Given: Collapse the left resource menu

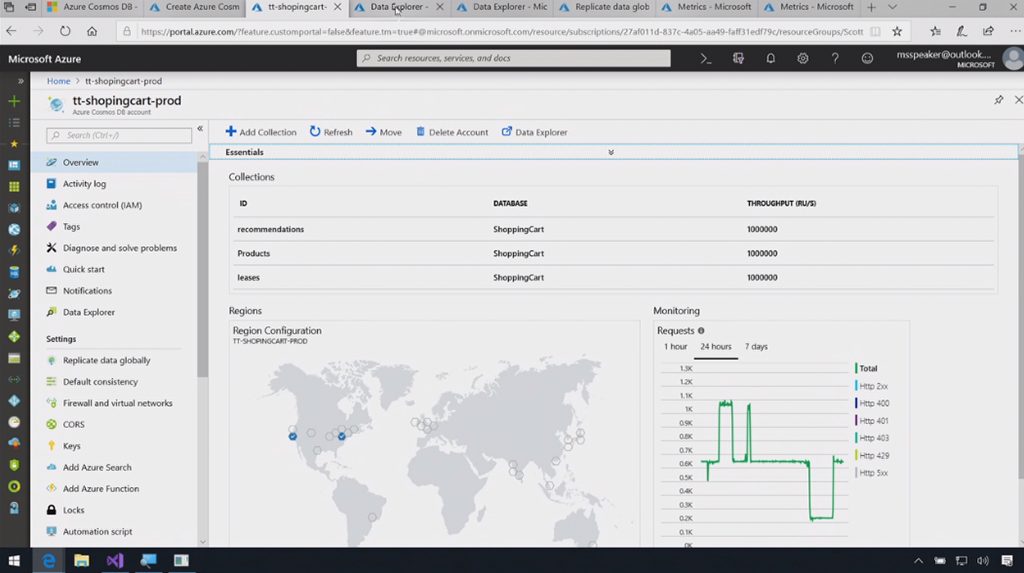Looking at the screenshot, I should point(200,129).
